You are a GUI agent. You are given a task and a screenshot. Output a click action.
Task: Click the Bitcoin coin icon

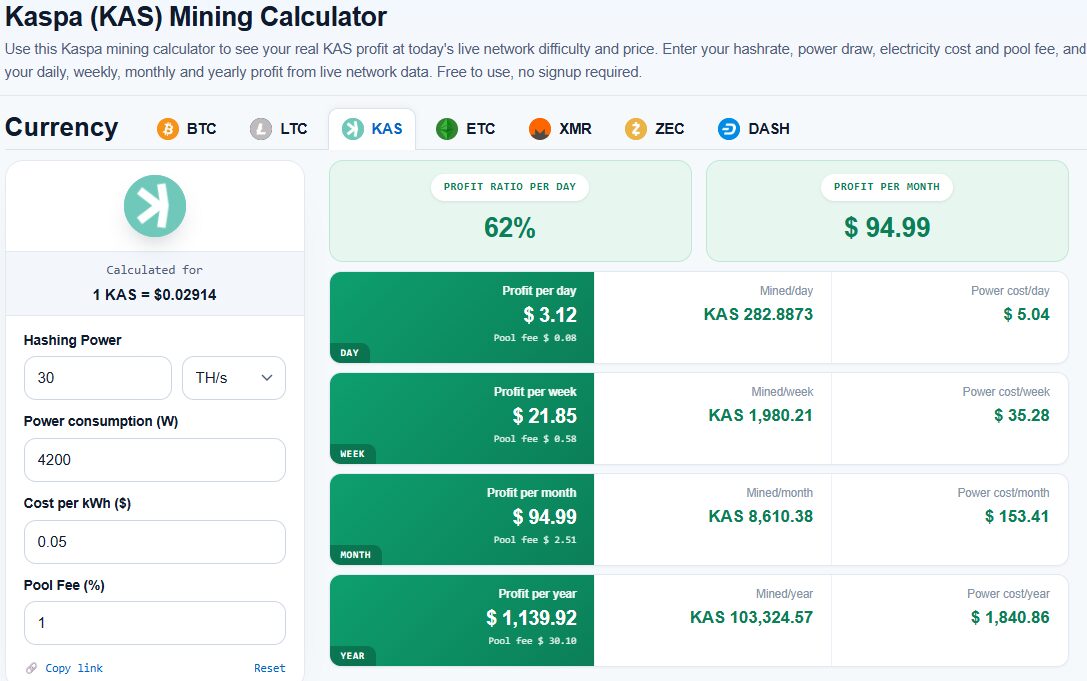168,129
